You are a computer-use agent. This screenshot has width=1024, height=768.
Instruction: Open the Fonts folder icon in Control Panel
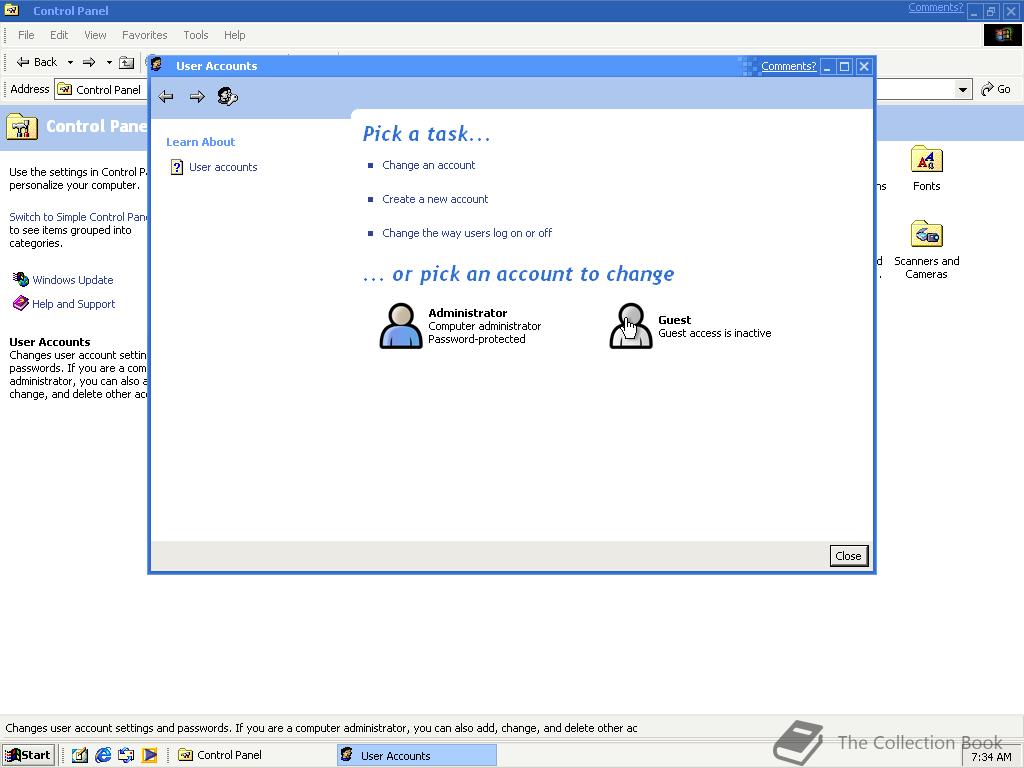(x=926, y=160)
